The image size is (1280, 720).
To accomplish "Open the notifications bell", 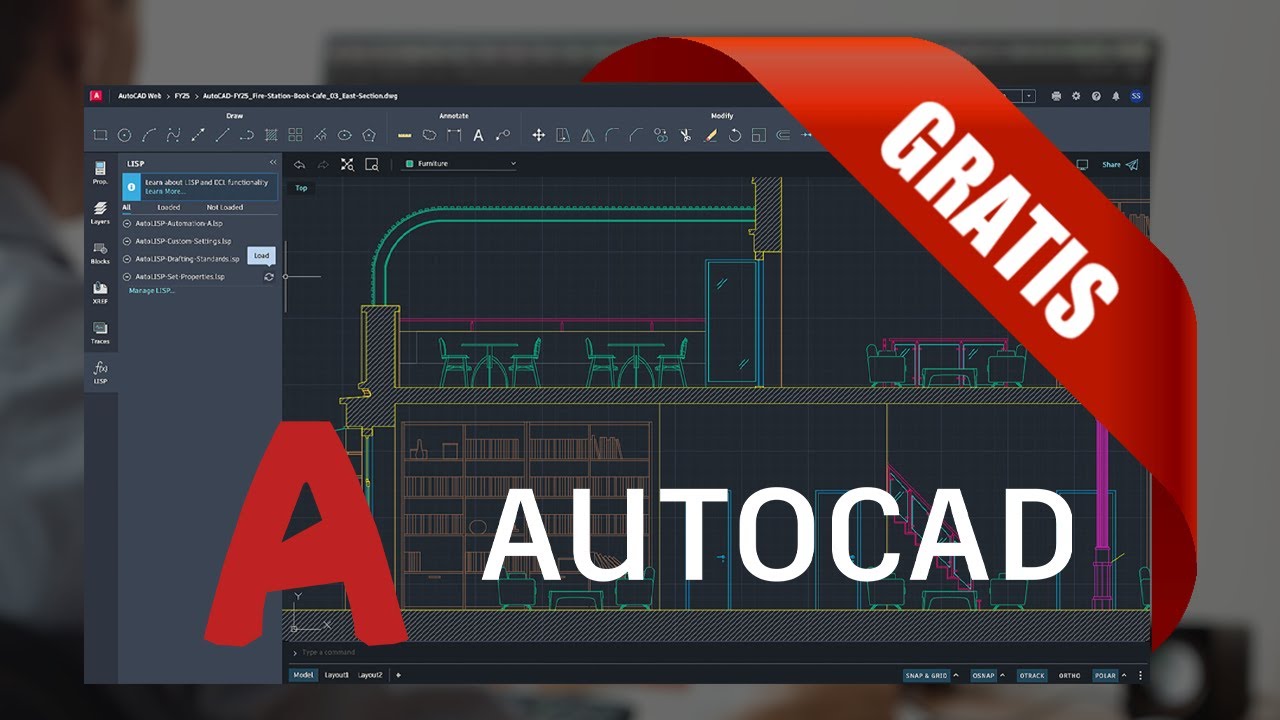I will (1116, 96).
